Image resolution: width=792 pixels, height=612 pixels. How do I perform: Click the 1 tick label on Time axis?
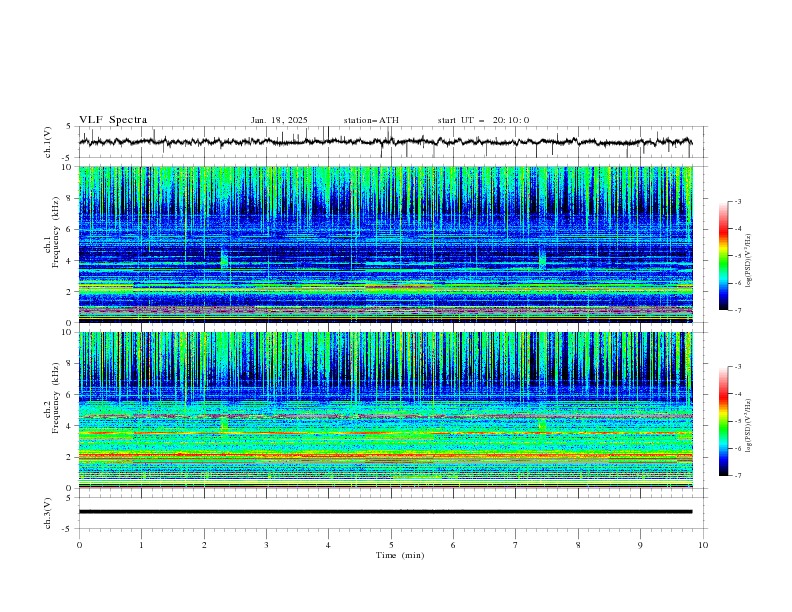141,545
